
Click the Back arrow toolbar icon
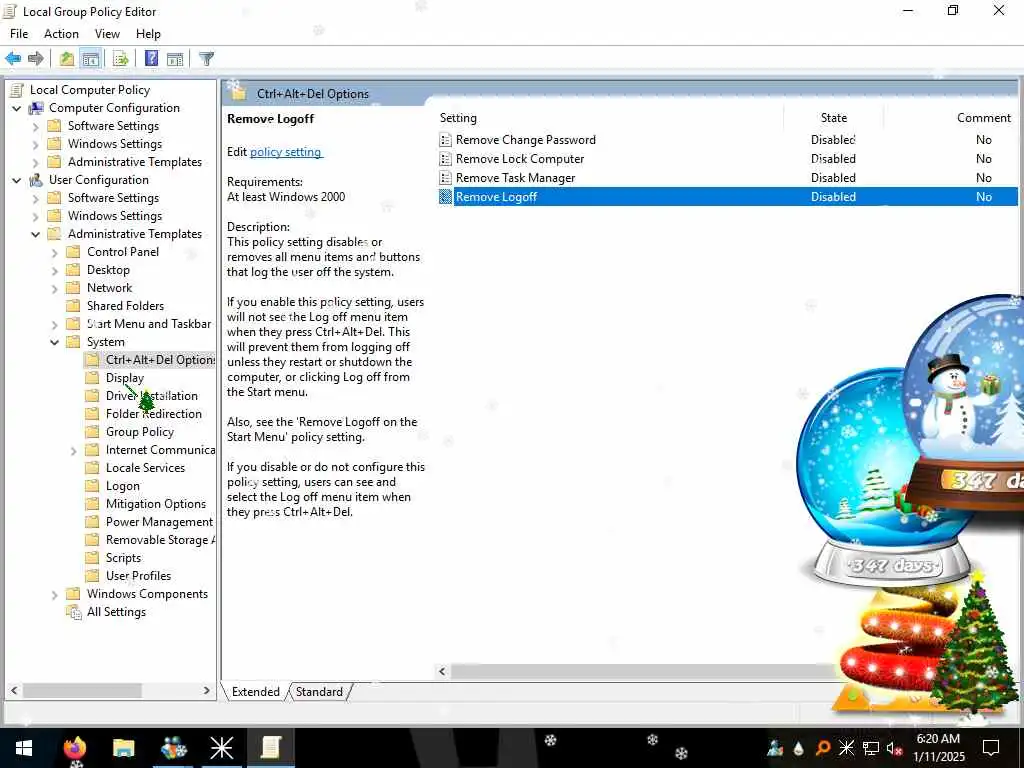pos(13,59)
